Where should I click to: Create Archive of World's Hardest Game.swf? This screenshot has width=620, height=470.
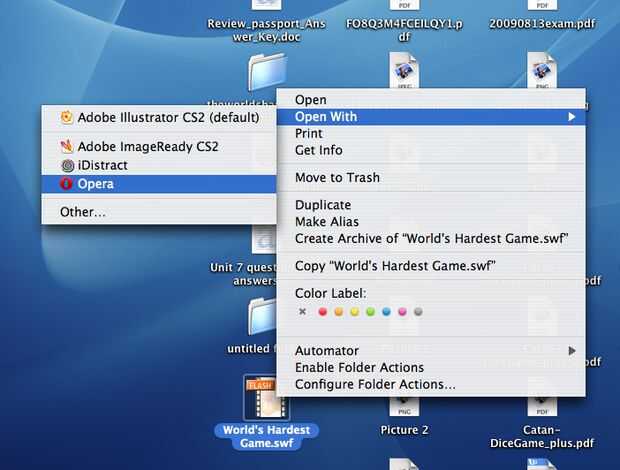(x=431, y=239)
